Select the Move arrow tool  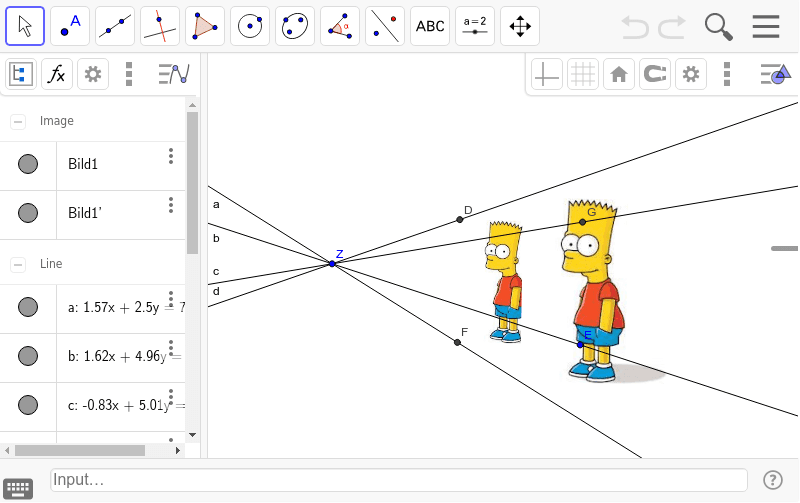(25, 26)
